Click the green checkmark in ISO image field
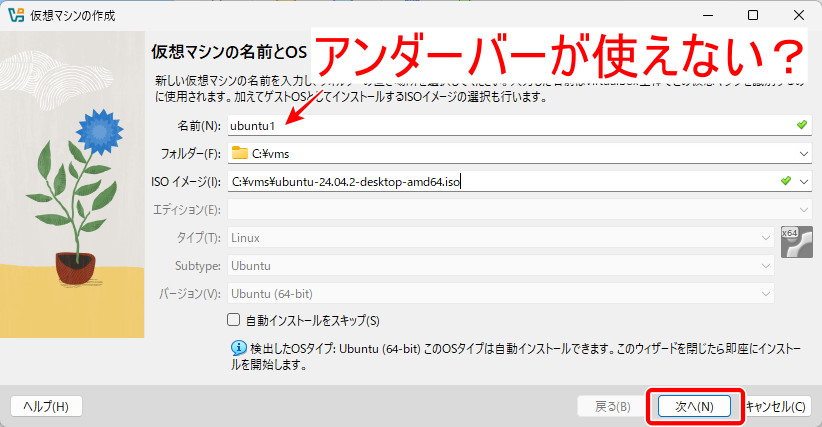The image size is (822, 427). [785, 181]
